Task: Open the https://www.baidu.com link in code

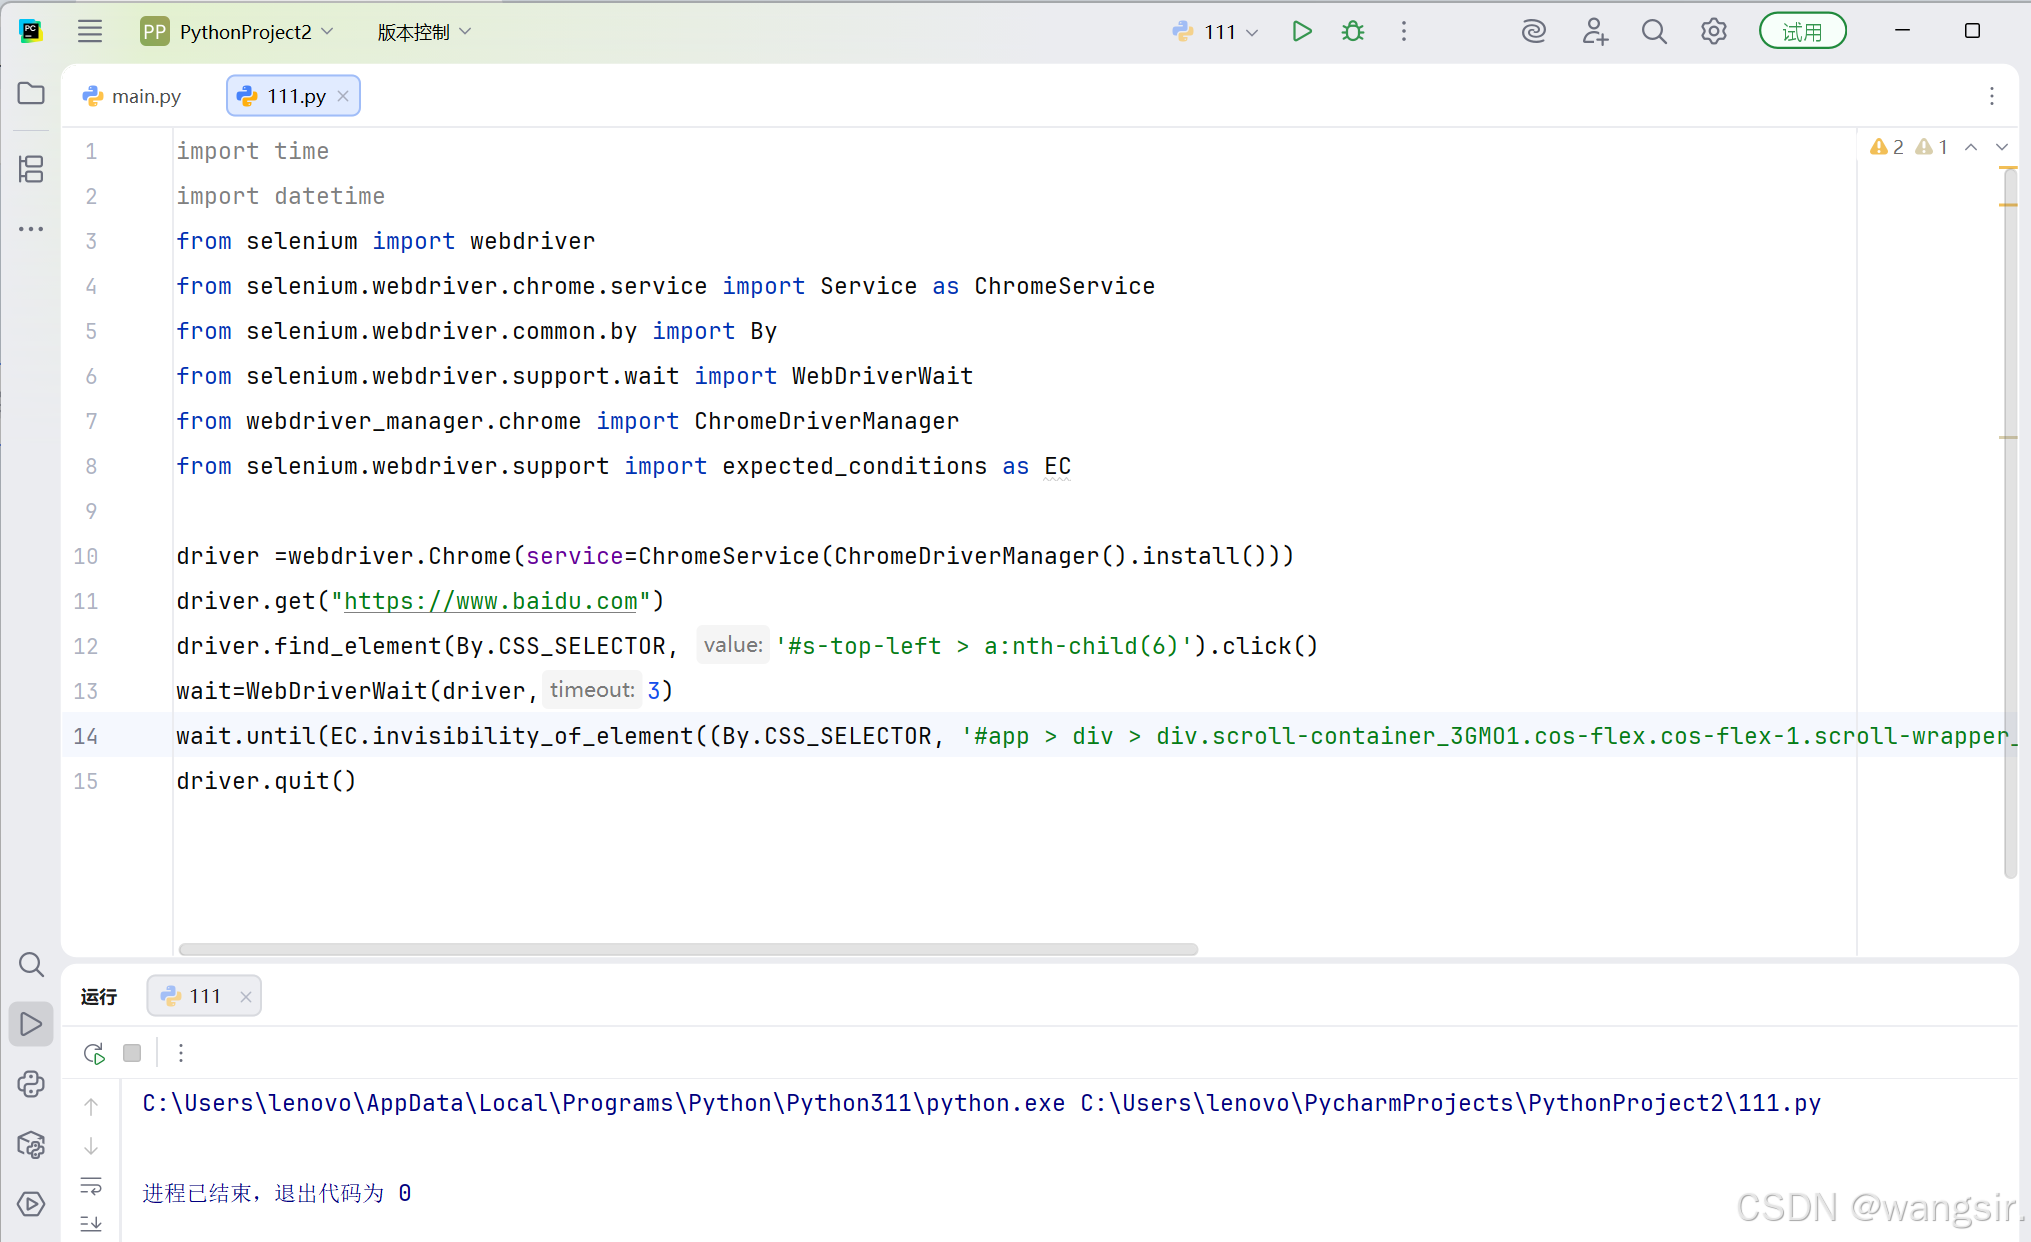Action: pyautogui.click(x=490, y=601)
